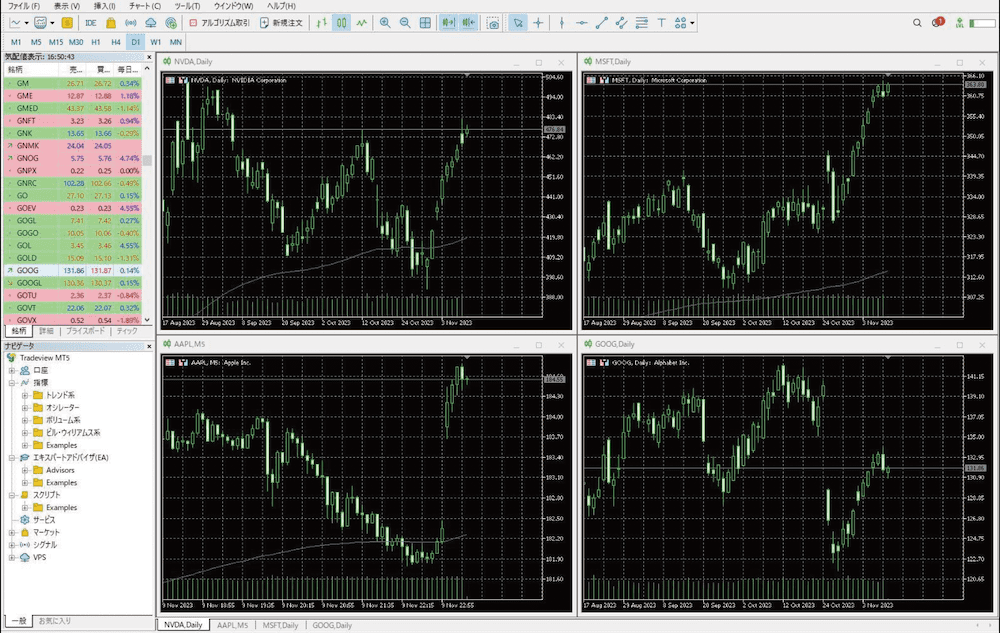
Task: Expand the トレンド系 indicators folder
Action: point(25,395)
